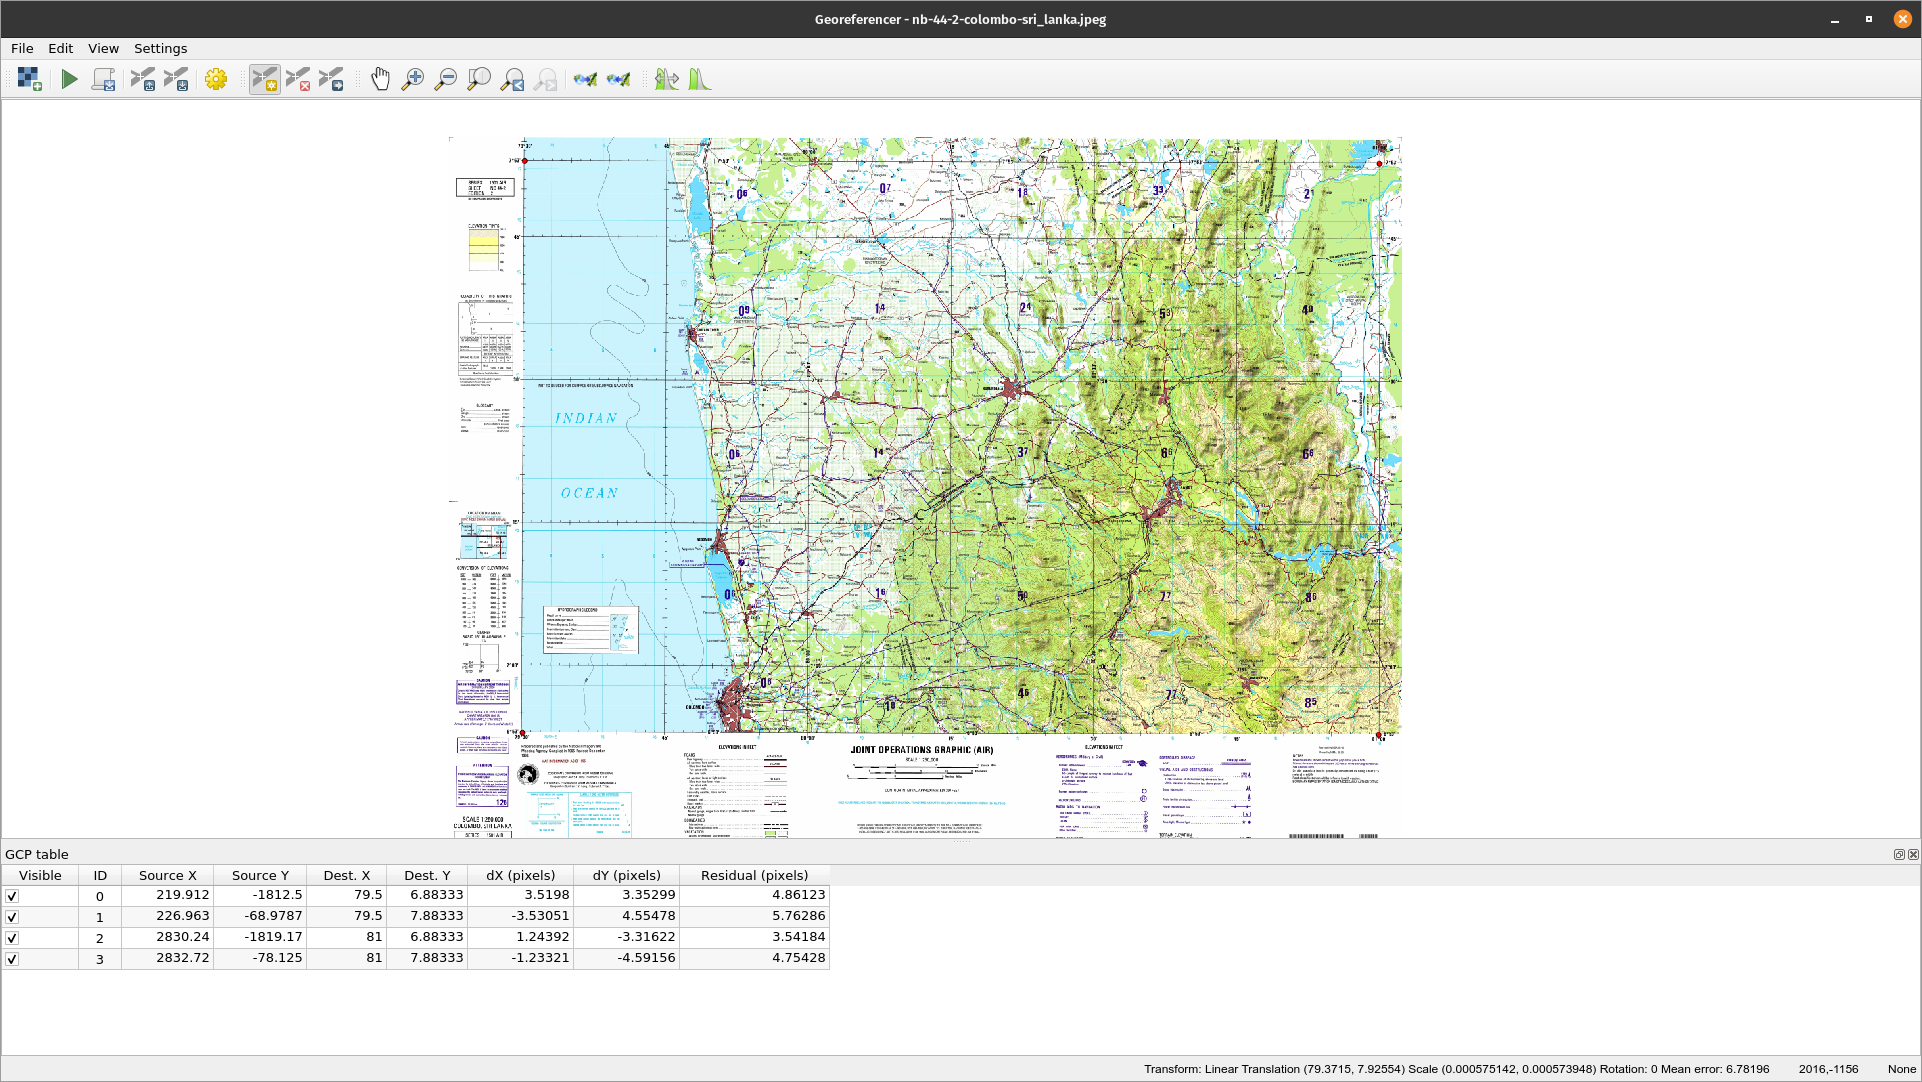Select dX cell -3.53051

(520, 917)
